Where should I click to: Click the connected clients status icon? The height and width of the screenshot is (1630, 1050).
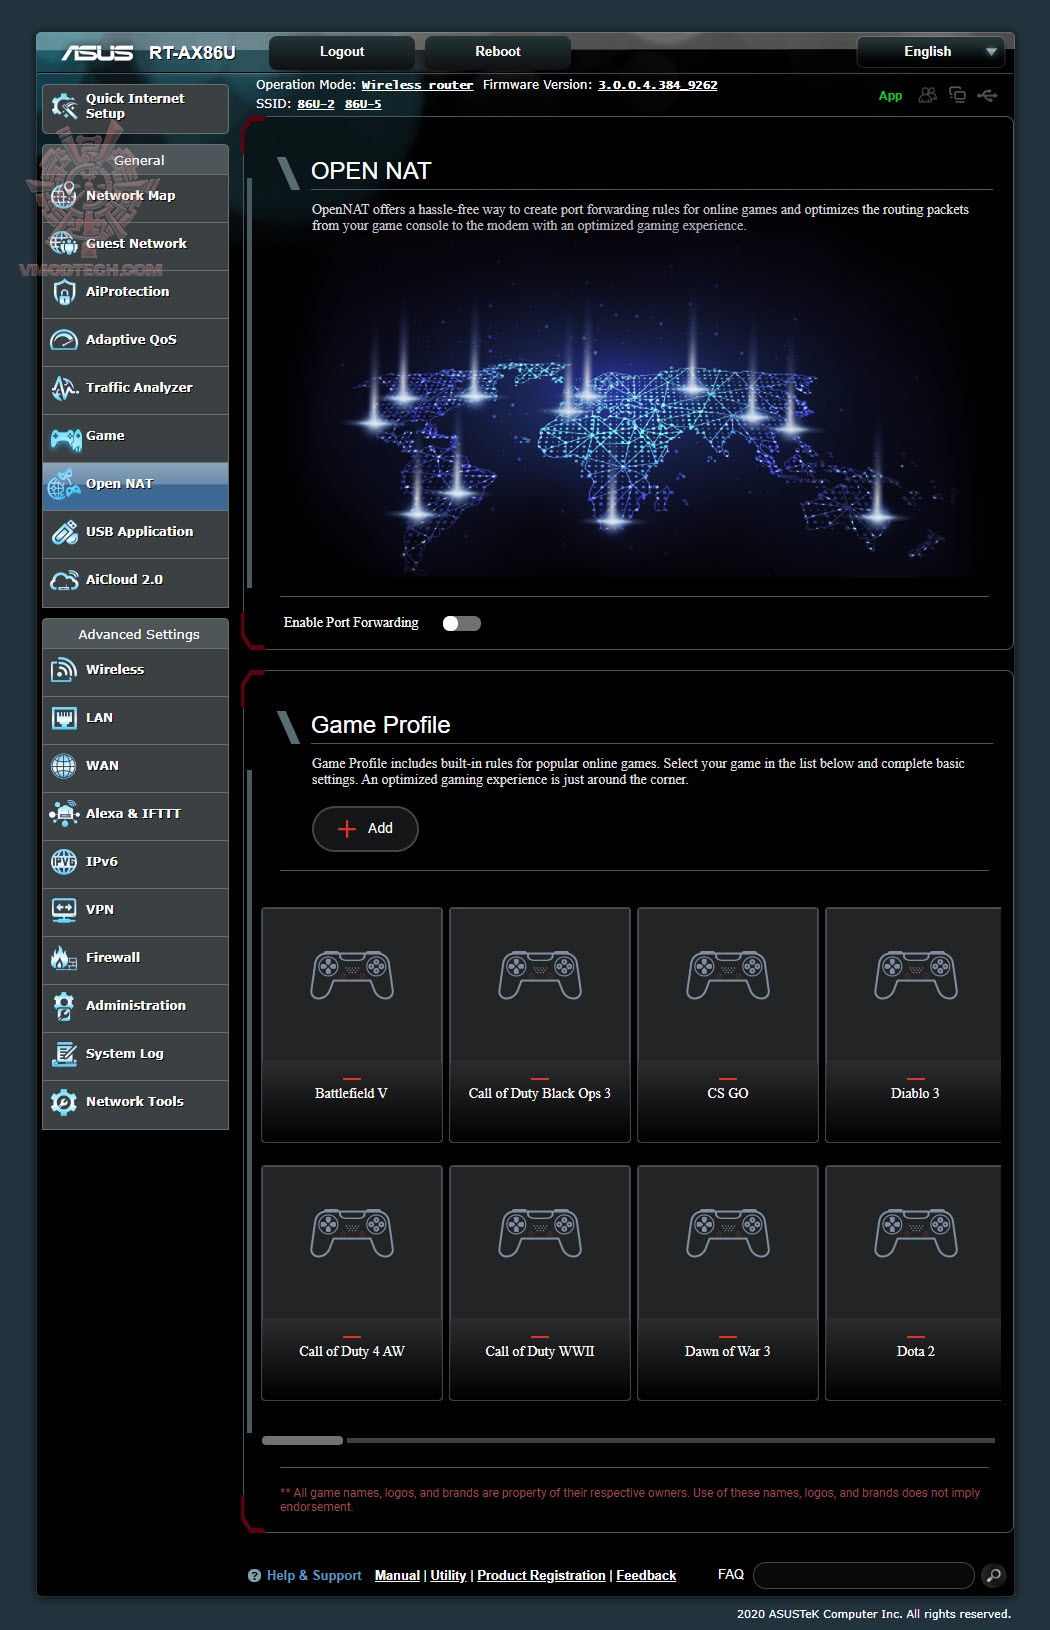tap(928, 95)
